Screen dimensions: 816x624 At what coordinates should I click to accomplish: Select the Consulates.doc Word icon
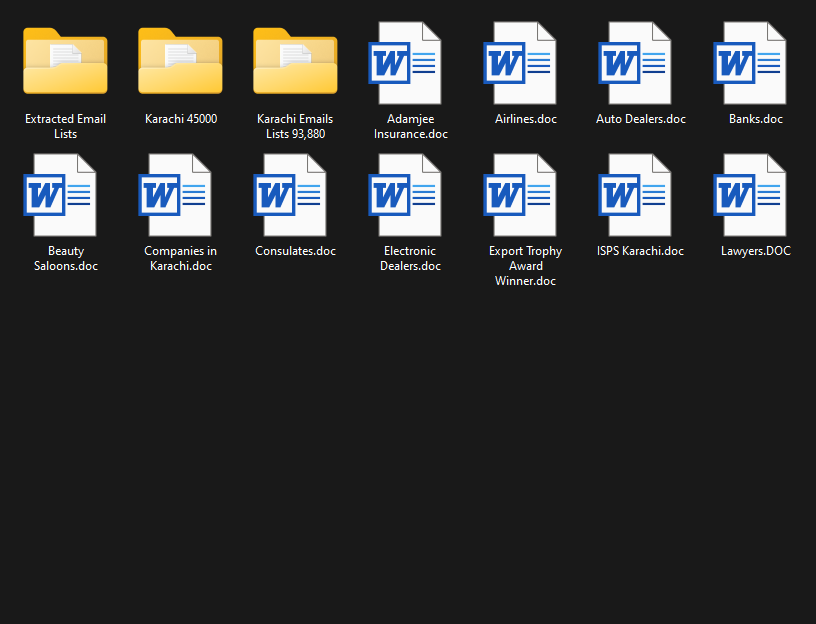click(x=295, y=195)
